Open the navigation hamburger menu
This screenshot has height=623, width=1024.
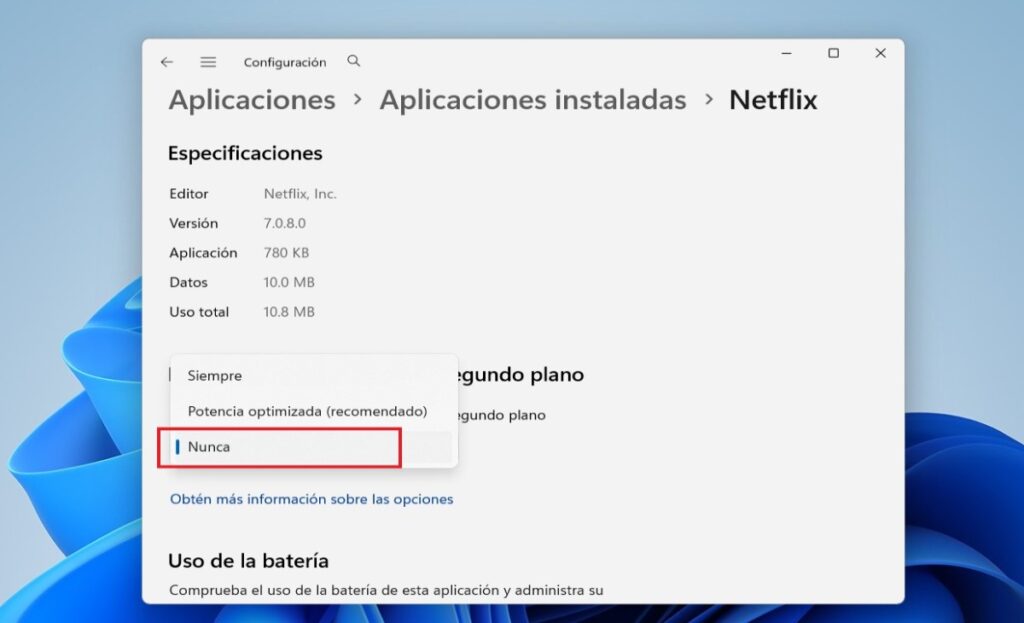pyautogui.click(x=208, y=61)
